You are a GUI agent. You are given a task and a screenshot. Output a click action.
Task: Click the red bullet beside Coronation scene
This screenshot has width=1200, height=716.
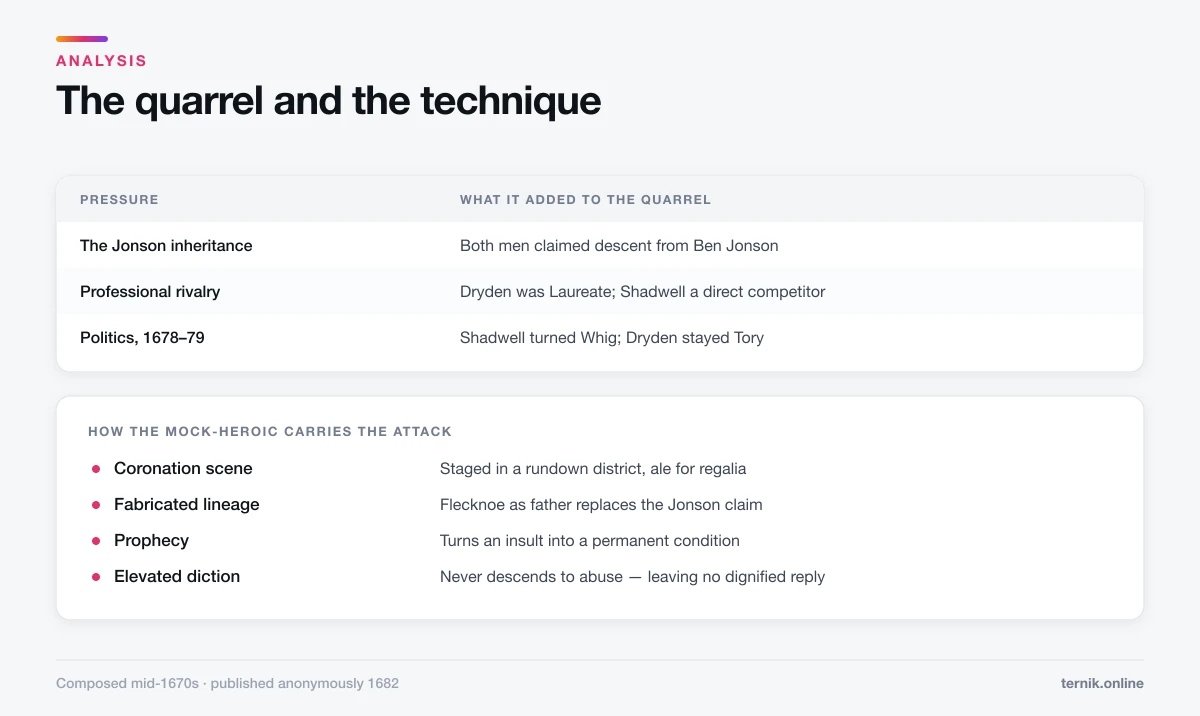96,469
